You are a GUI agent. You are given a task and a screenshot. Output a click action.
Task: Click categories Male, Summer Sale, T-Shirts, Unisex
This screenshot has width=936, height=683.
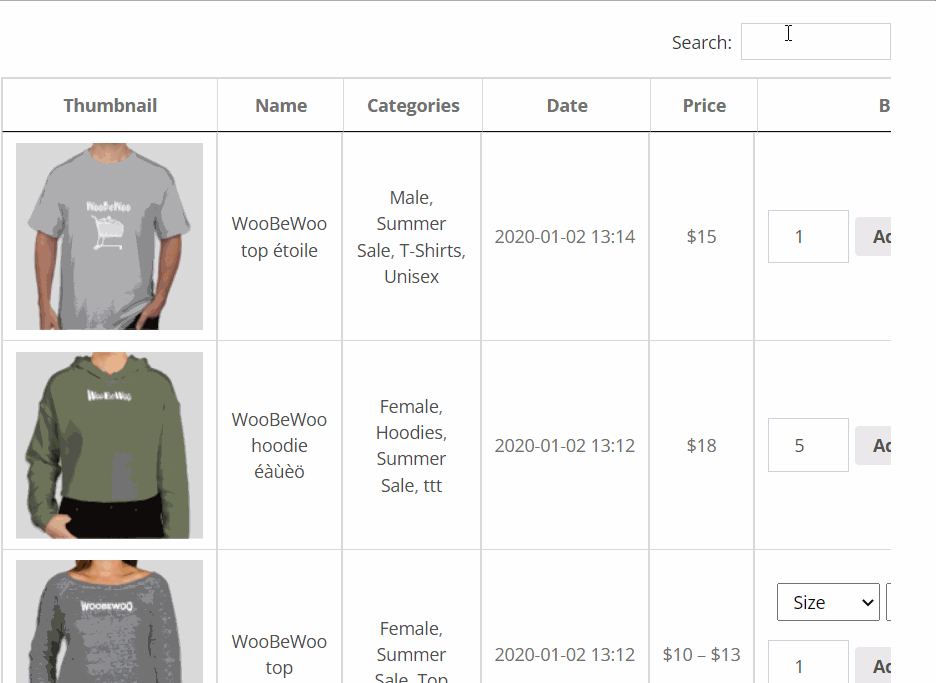click(411, 237)
